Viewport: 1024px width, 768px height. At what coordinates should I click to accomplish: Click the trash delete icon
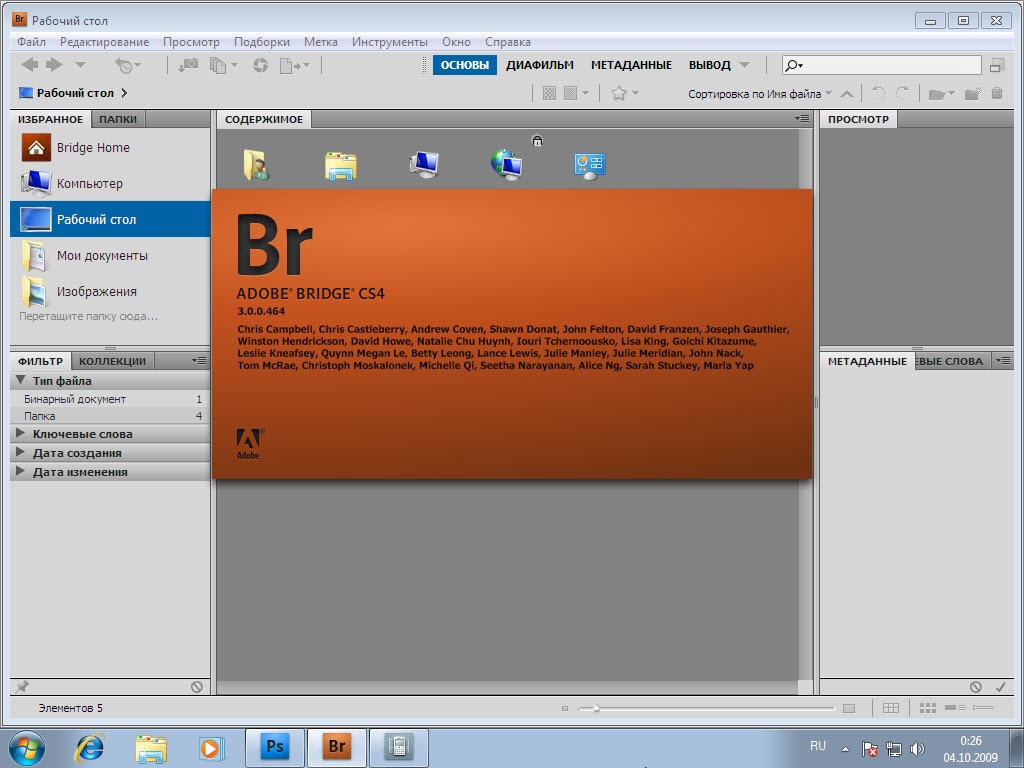[x=997, y=93]
